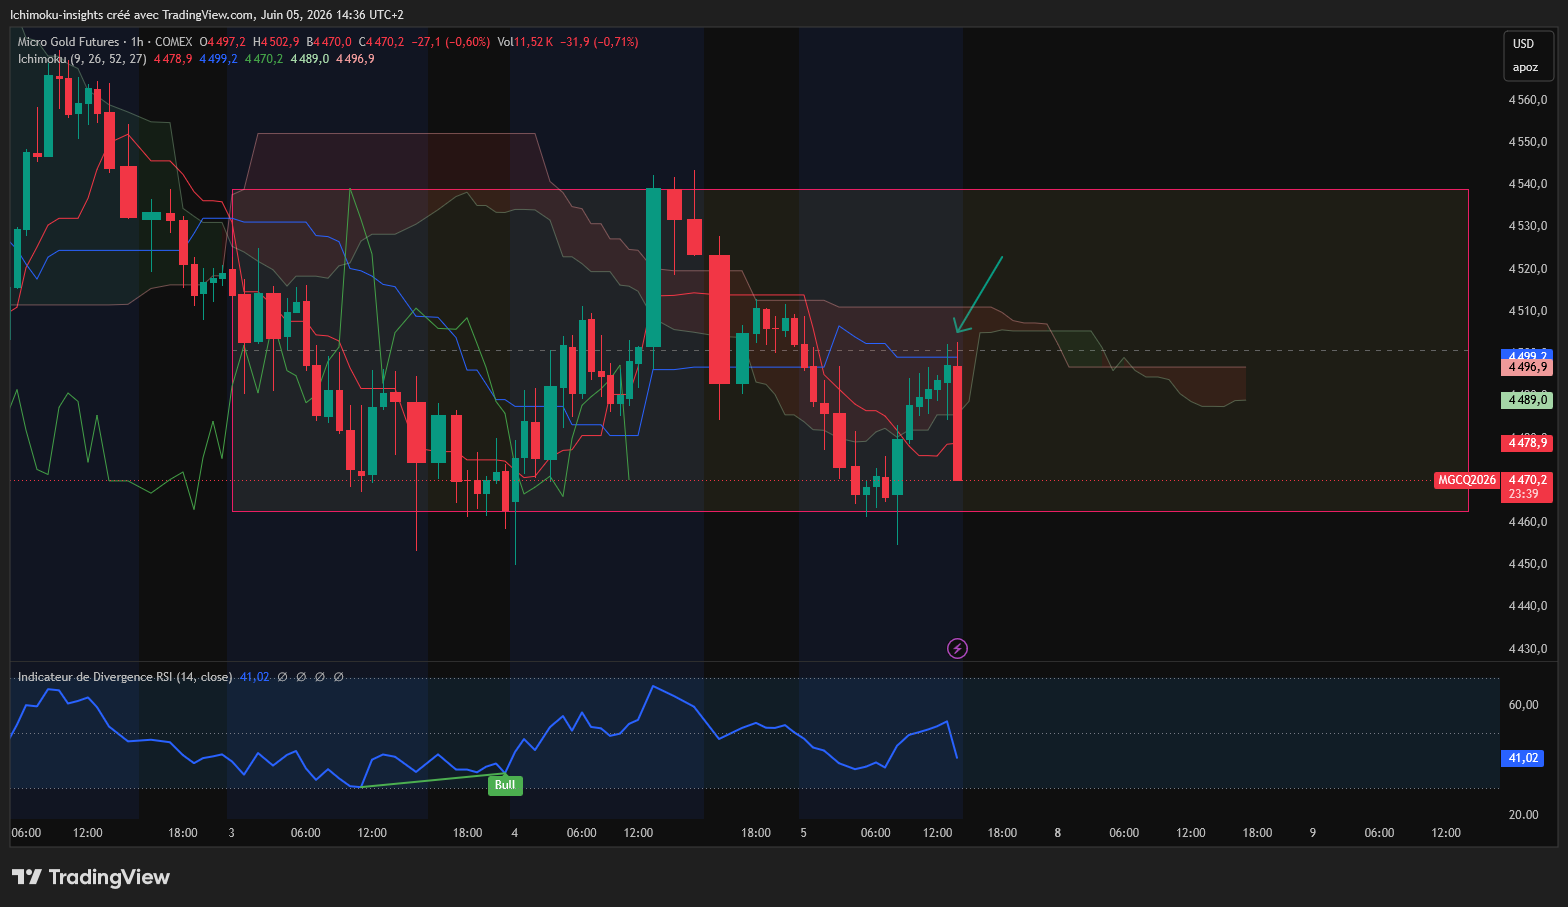Click the pink 4 496,9 price scale tag
Screen dimensions: 1568x907
pyautogui.click(x=1526, y=367)
